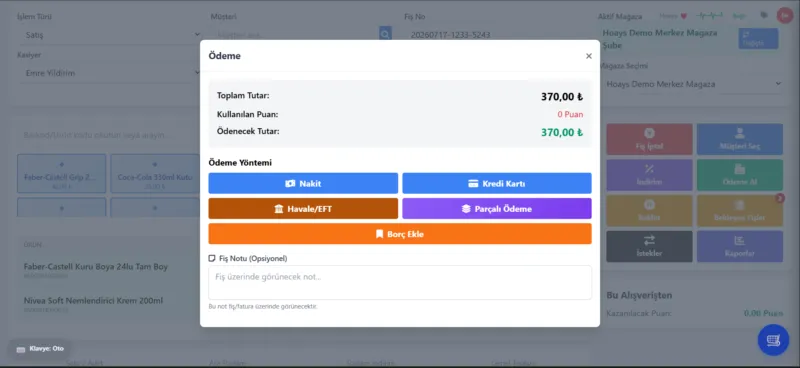This screenshot has width=800, height=368.
Task: Click the yellow Beklet tile
Action: [649, 211]
